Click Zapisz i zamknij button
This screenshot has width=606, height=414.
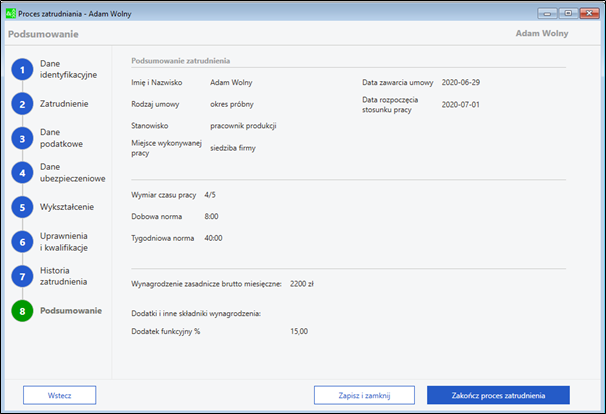364,395
